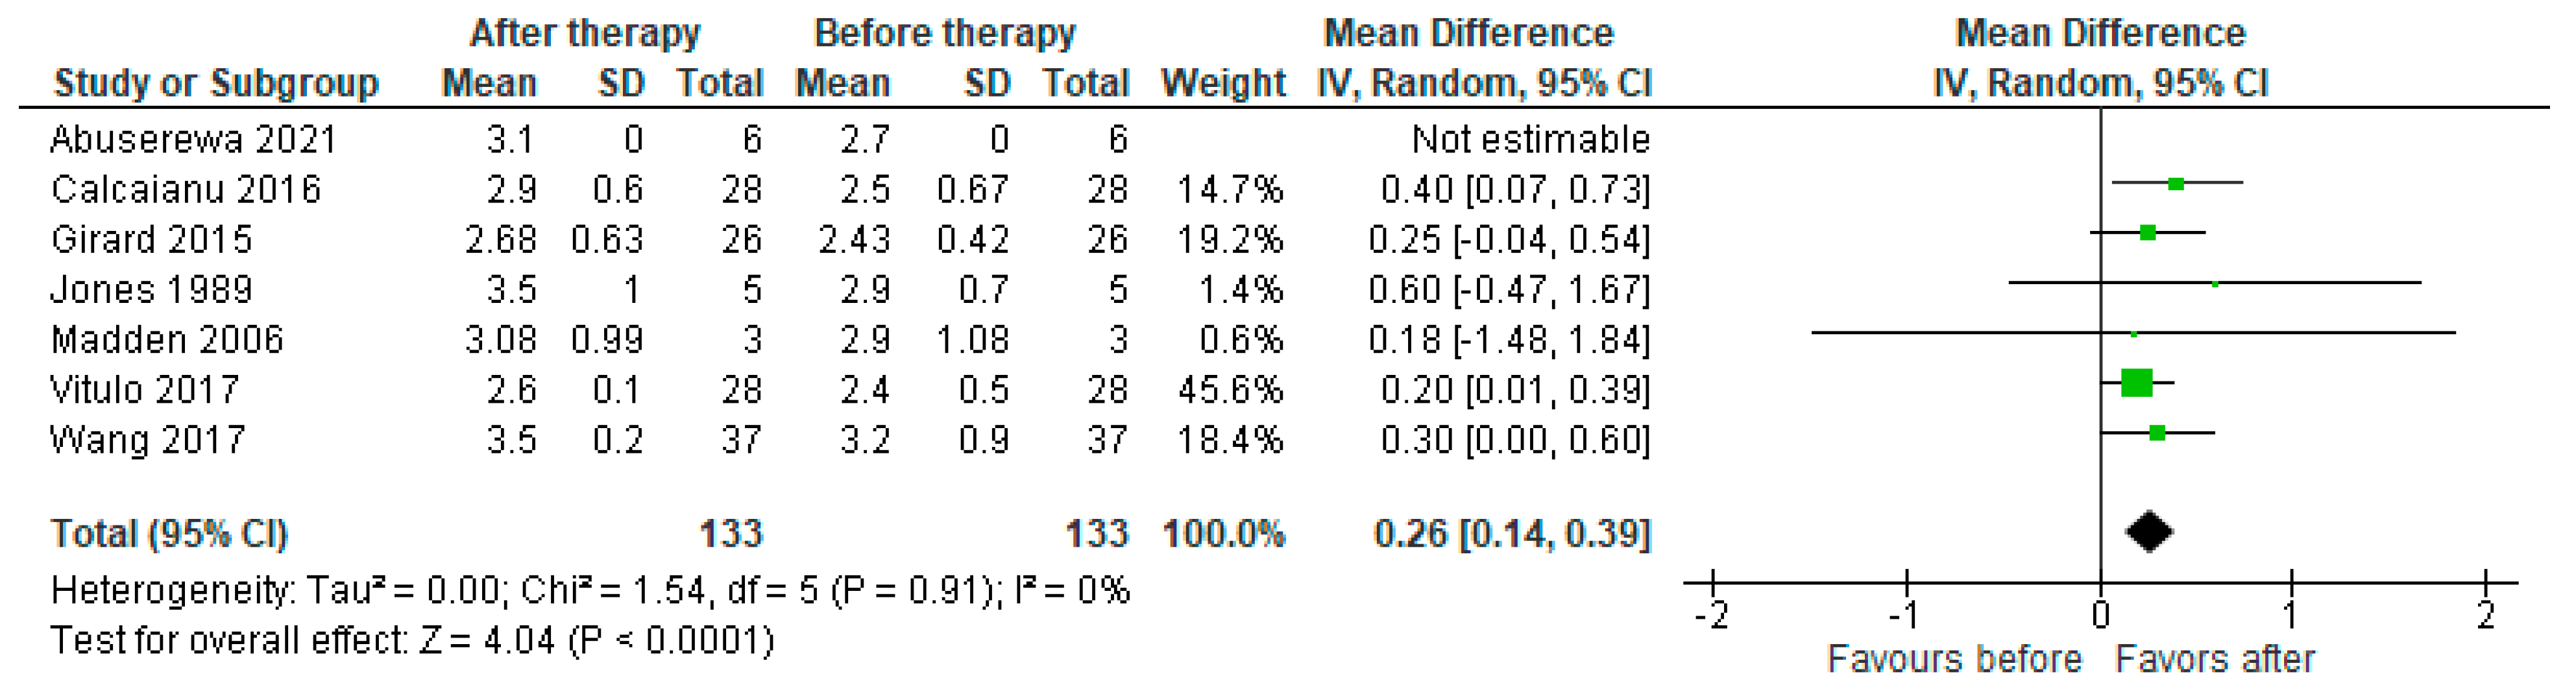Viewport: 2576px width, 696px height.
Task: Click the tiny green marker for Jones 1989
Action: click(2215, 284)
